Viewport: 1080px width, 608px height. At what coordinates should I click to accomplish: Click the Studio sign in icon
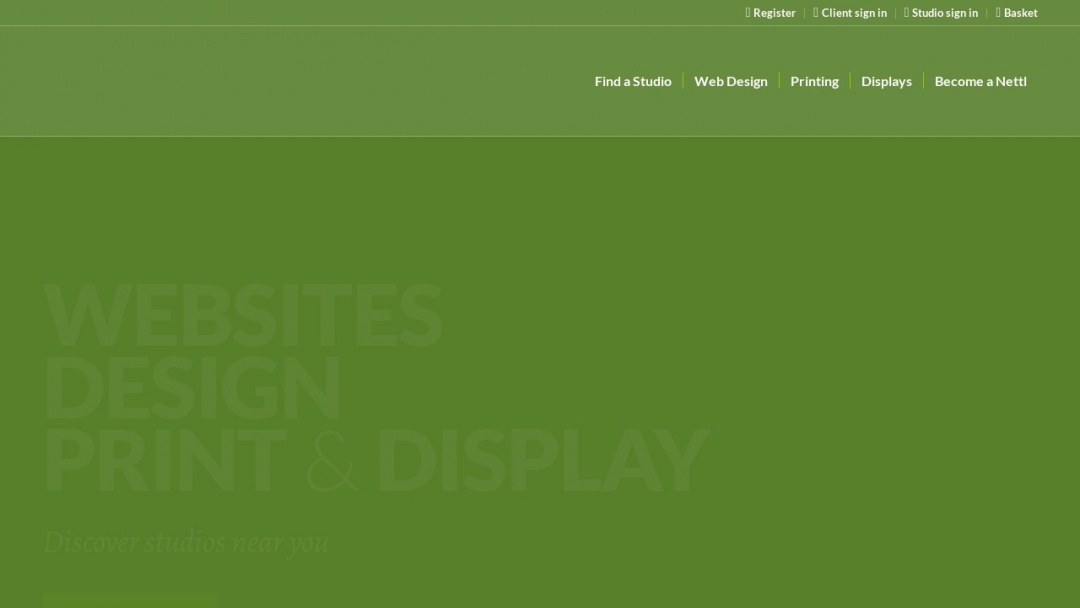coord(906,12)
